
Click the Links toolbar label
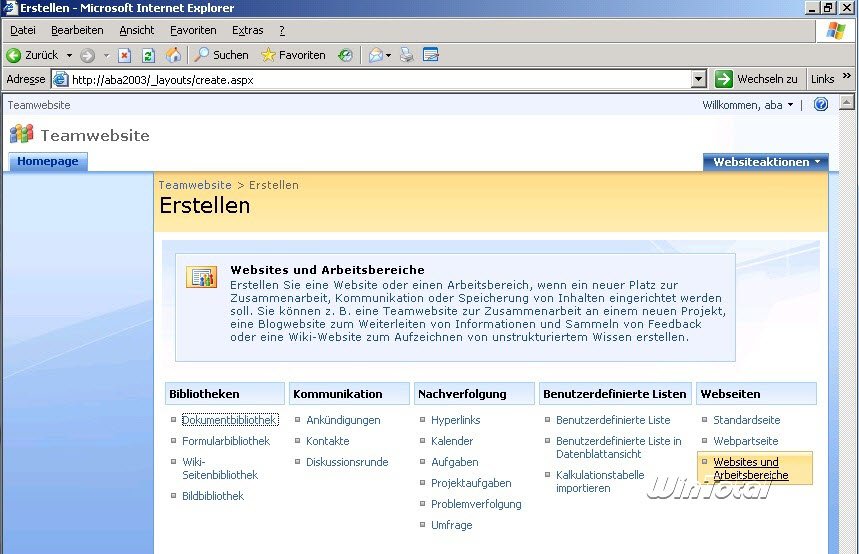tap(822, 79)
